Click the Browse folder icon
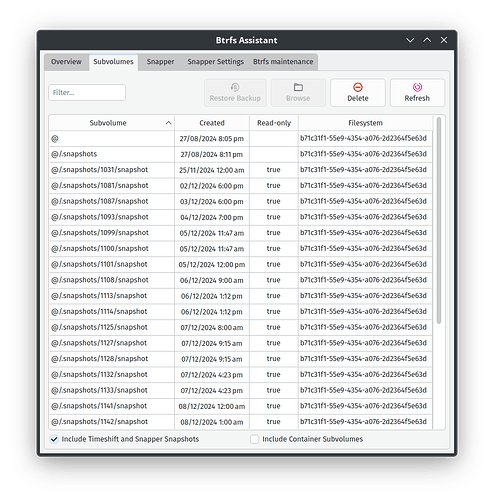The height and width of the screenshot is (500, 494). pos(298,87)
